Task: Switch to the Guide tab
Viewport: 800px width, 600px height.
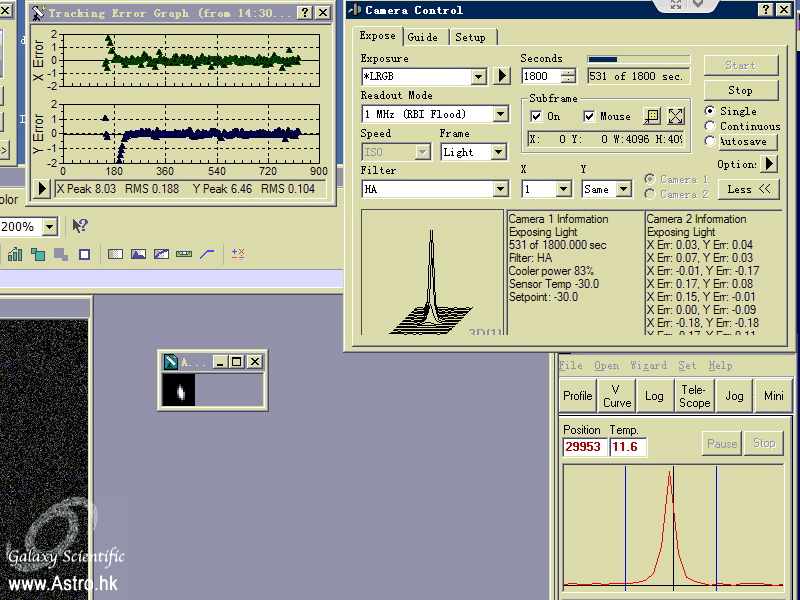Action: (x=422, y=37)
